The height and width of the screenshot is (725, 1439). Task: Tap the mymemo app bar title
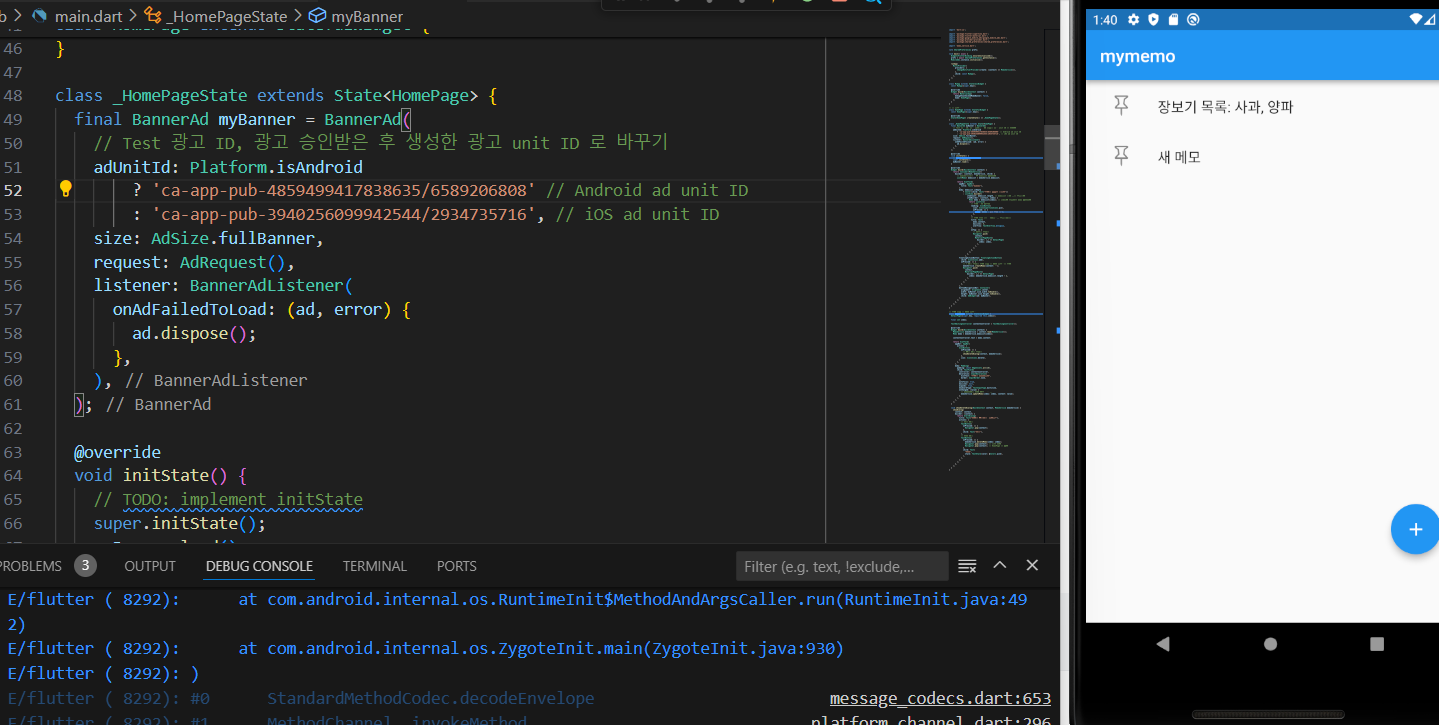(x=1137, y=56)
